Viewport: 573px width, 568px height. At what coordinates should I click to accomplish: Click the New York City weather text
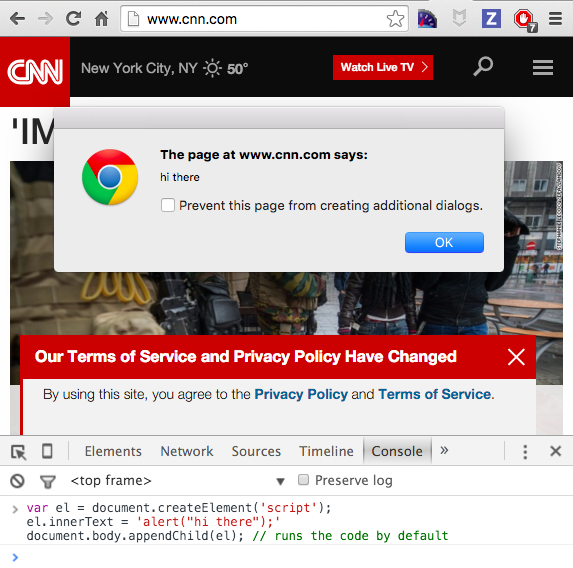tap(139, 68)
